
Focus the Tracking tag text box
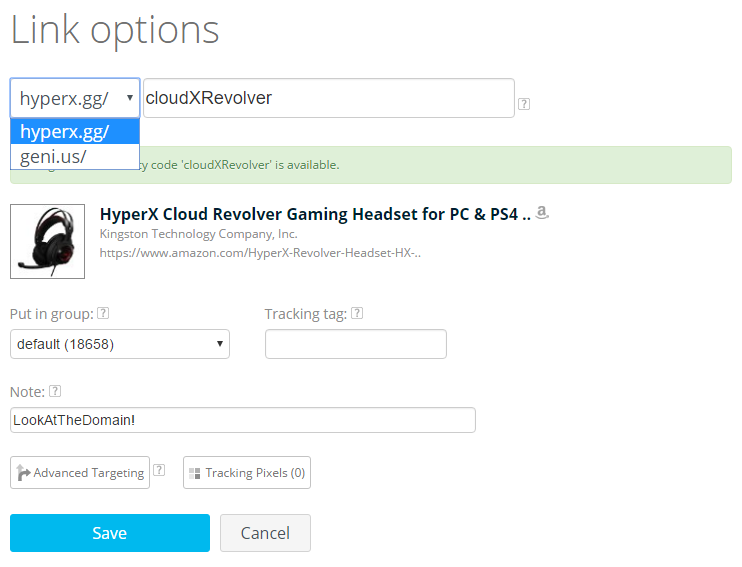pyautogui.click(x=355, y=344)
